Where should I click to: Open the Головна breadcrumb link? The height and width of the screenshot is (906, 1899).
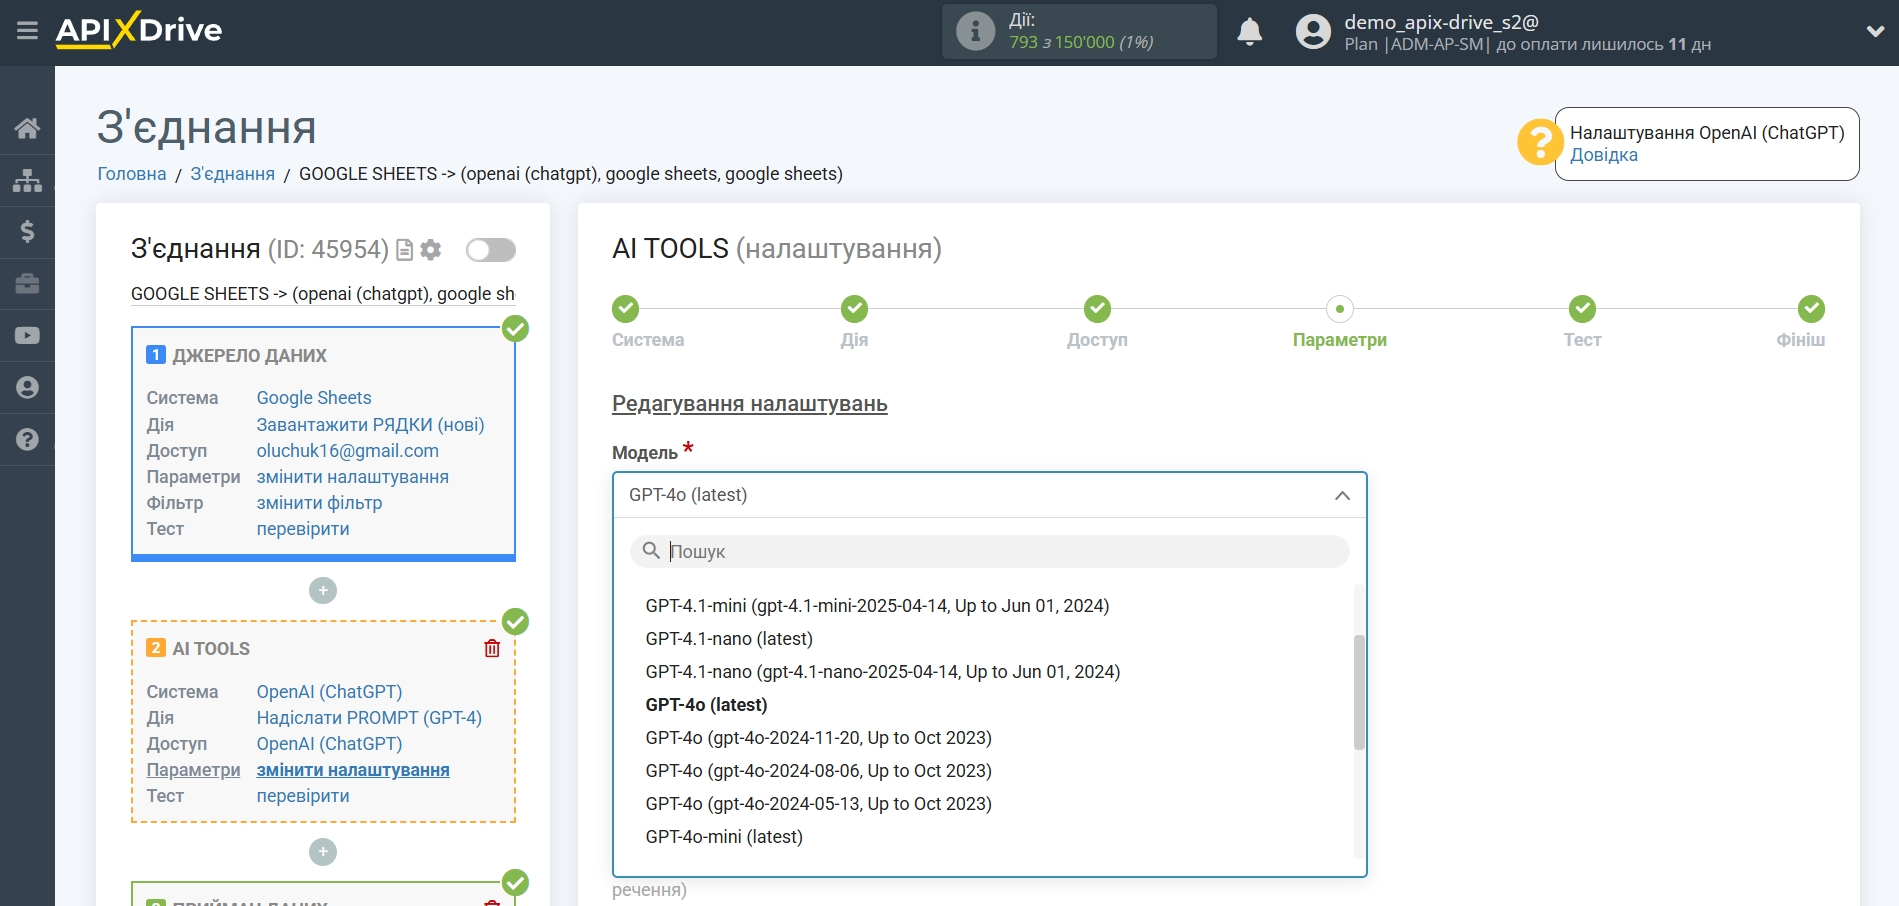tap(132, 174)
